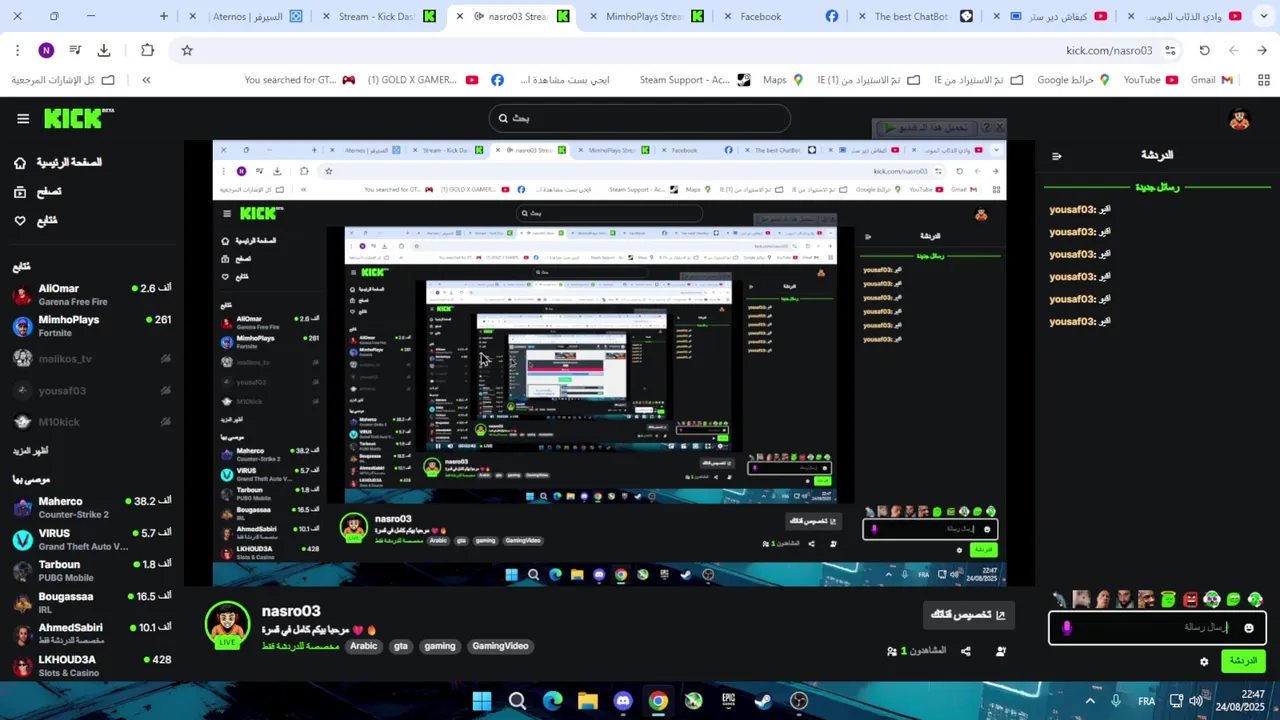Open Chrome three-dot menu
Viewport: 1280px width, 720px height.
(17, 50)
